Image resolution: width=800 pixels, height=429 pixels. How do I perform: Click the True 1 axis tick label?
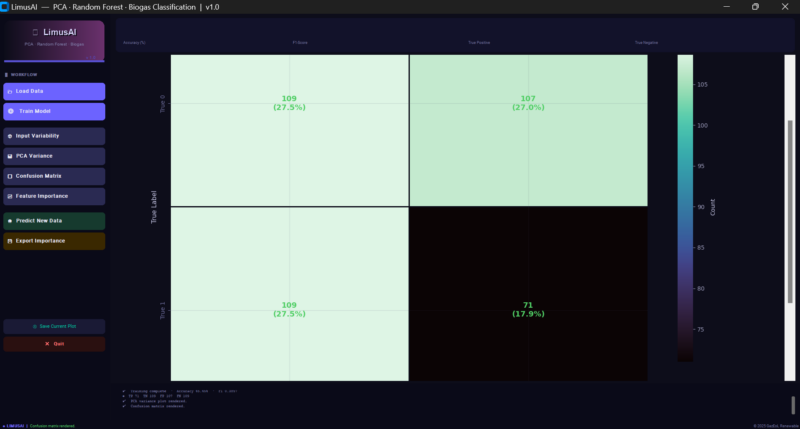pos(162,311)
